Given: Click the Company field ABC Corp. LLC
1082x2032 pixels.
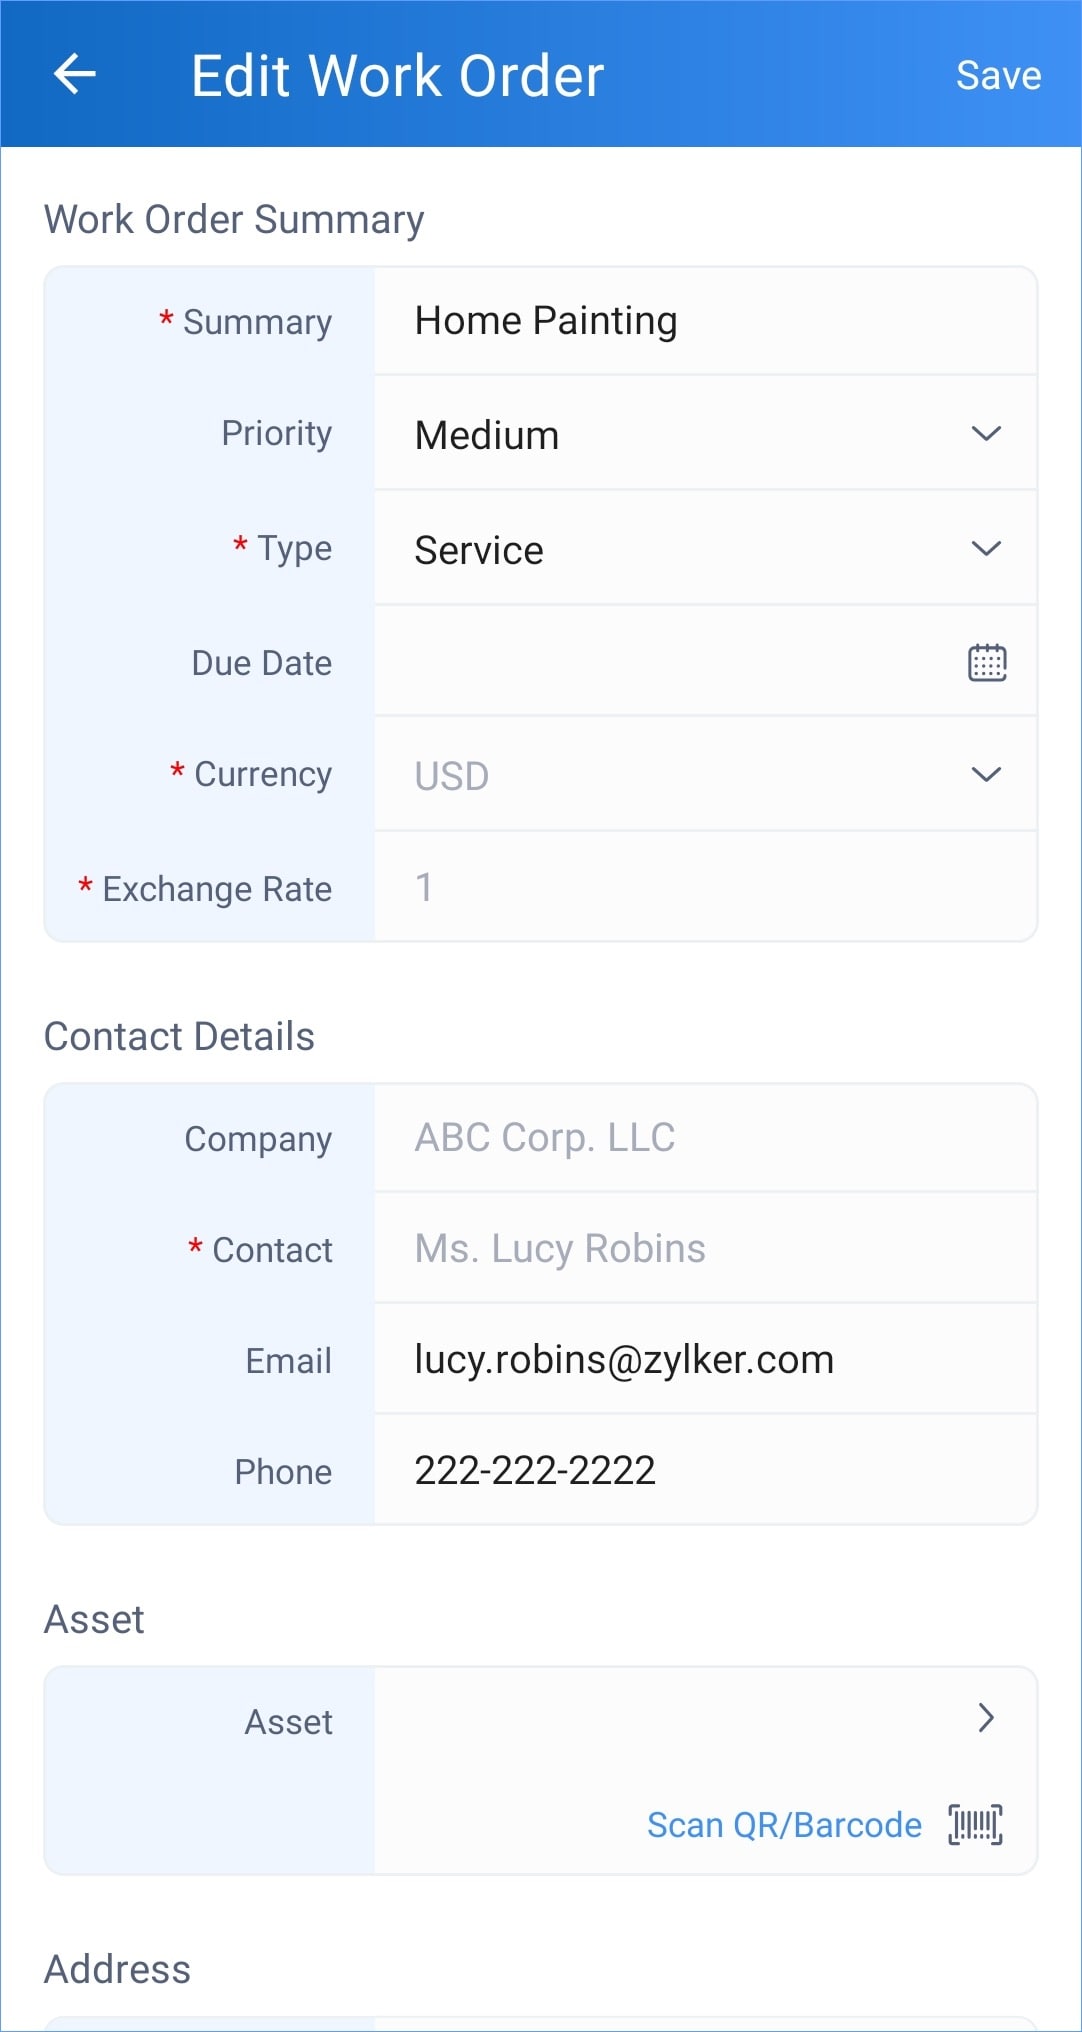Looking at the screenshot, I should [705, 1138].
